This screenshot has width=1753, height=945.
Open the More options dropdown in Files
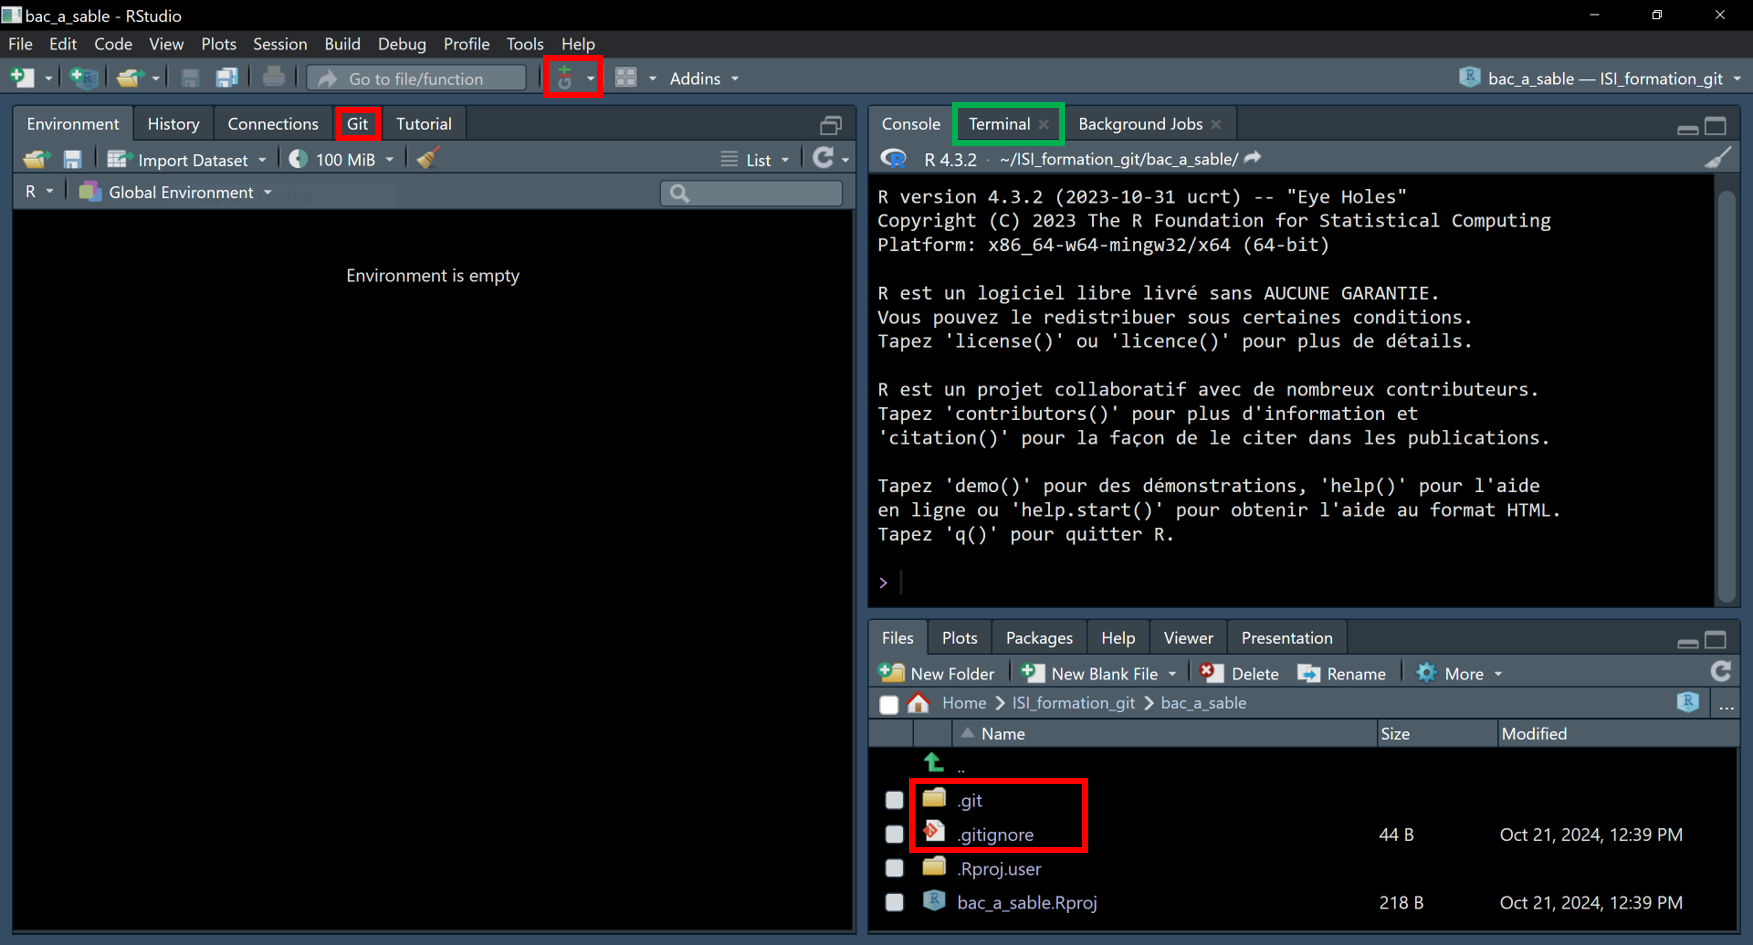[x=1461, y=673]
